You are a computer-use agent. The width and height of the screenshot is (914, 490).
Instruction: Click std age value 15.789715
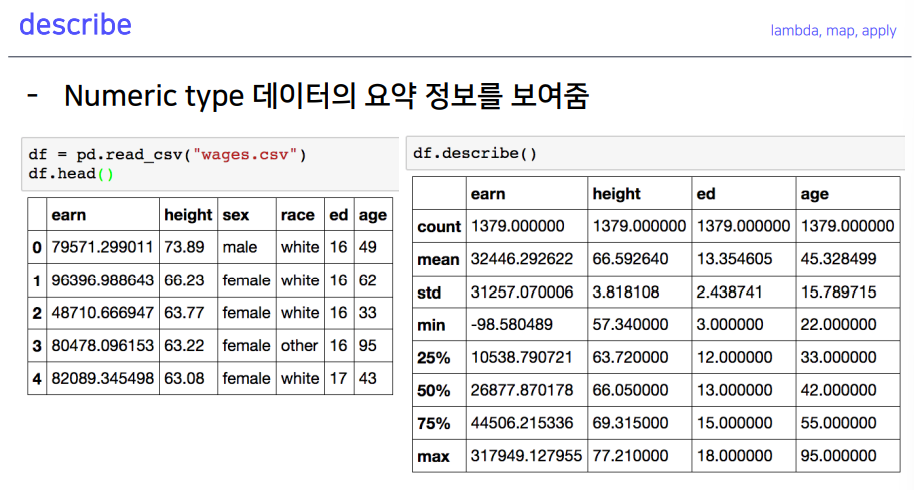click(838, 292)
